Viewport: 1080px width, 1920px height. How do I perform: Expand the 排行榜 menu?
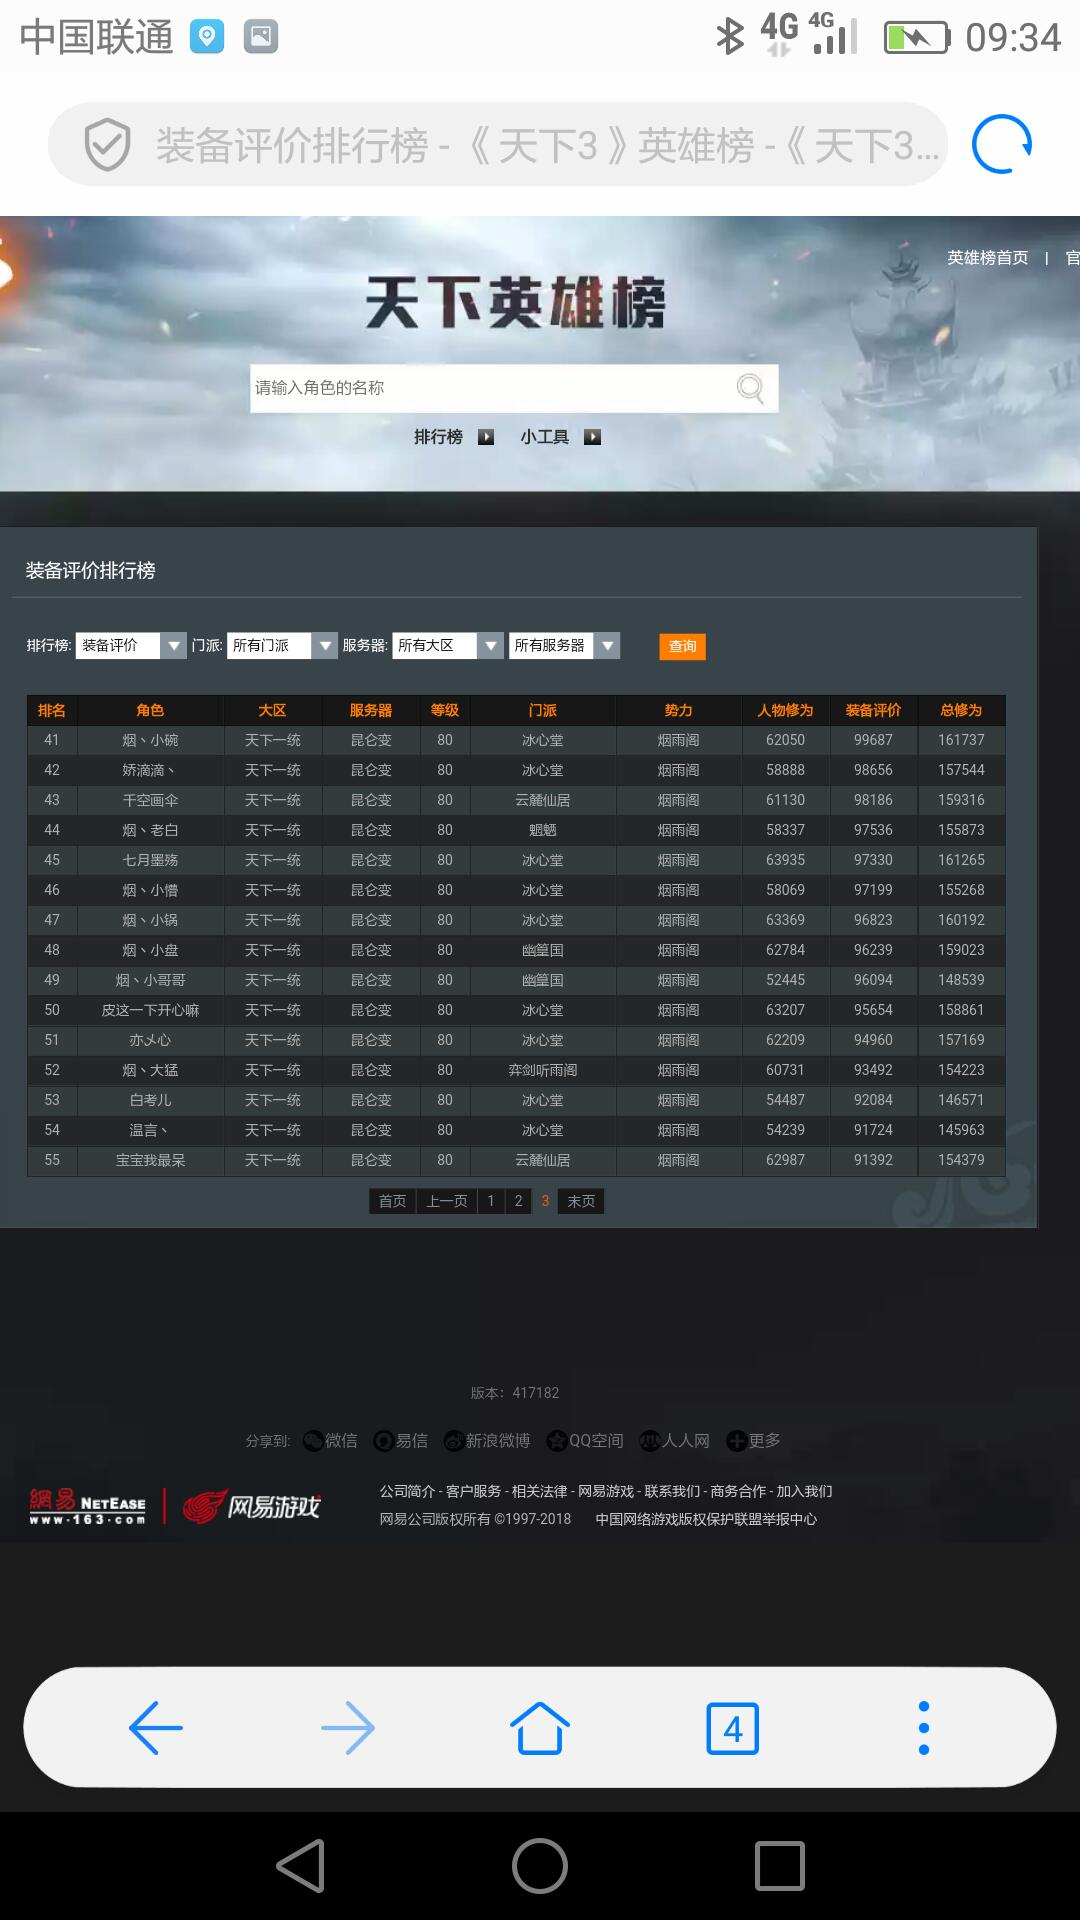click(x=438, y=437)
